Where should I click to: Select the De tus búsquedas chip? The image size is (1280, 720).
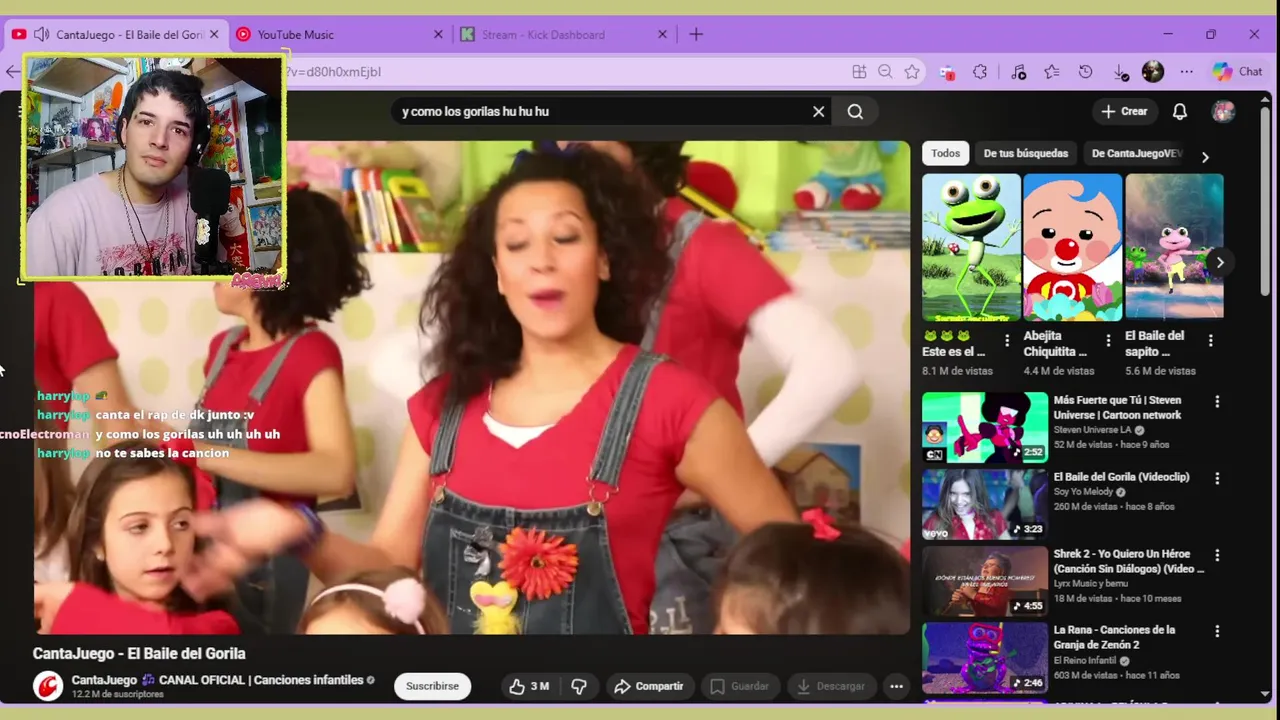[1026, 153]
